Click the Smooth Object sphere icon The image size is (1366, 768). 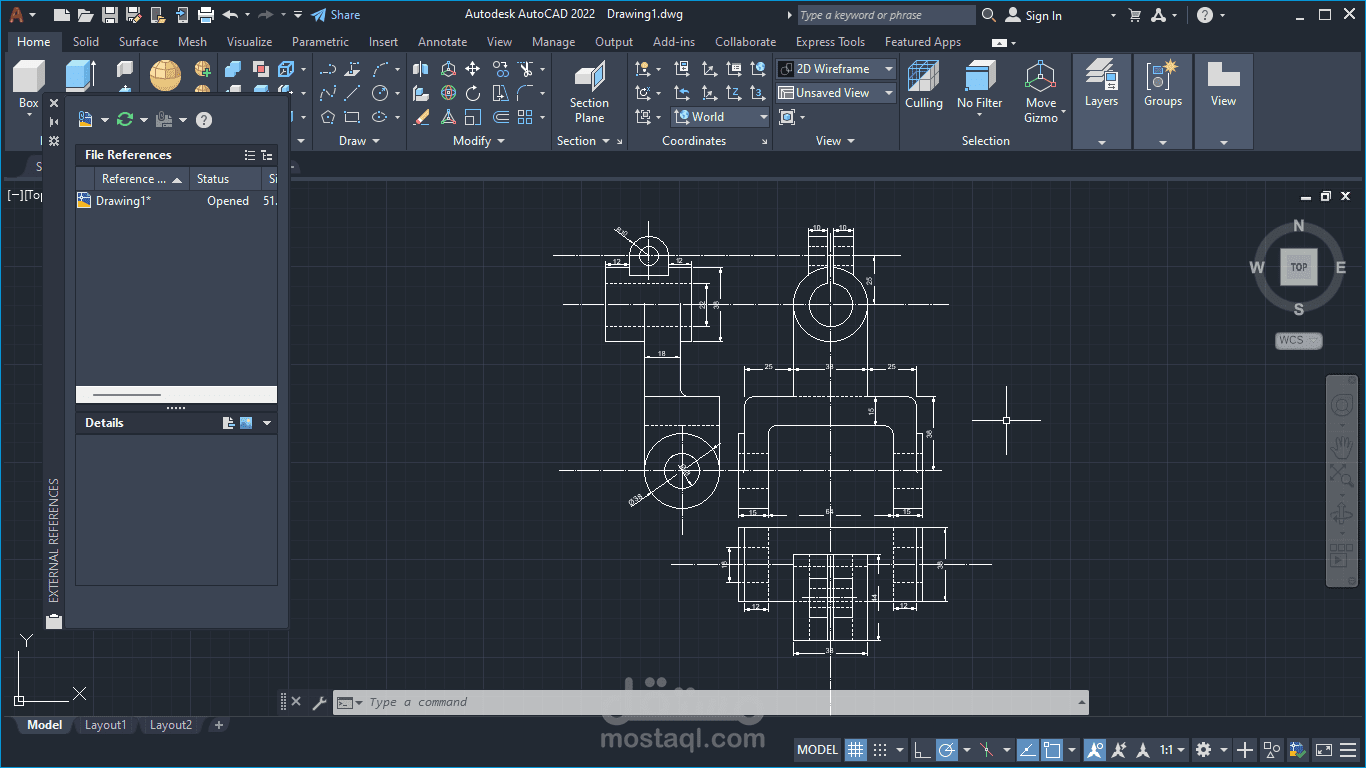point(165,75)
